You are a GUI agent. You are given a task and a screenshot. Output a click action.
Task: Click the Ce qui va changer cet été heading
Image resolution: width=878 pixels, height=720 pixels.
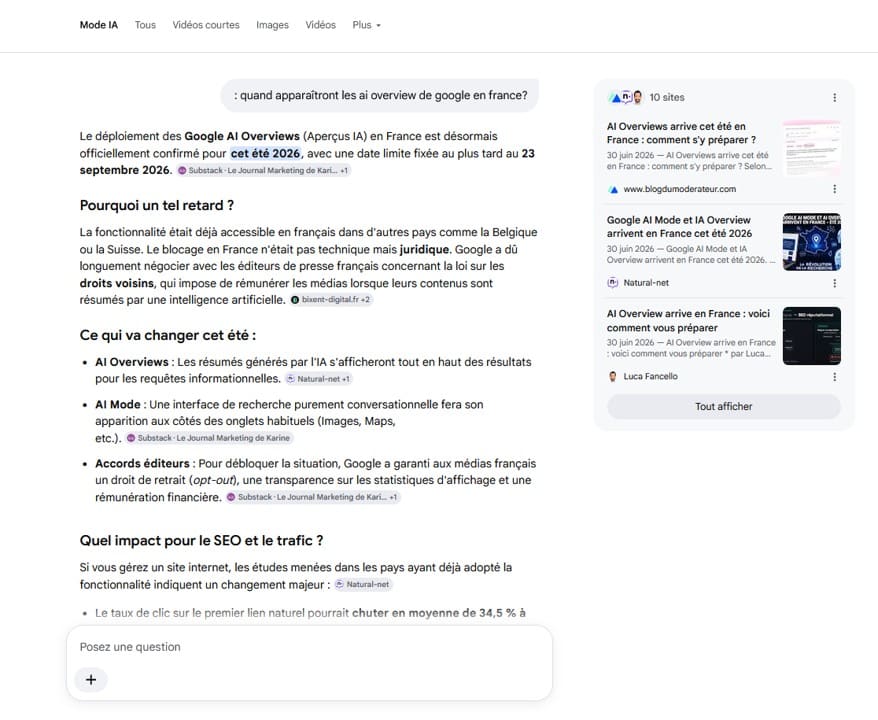coord(168,335)
